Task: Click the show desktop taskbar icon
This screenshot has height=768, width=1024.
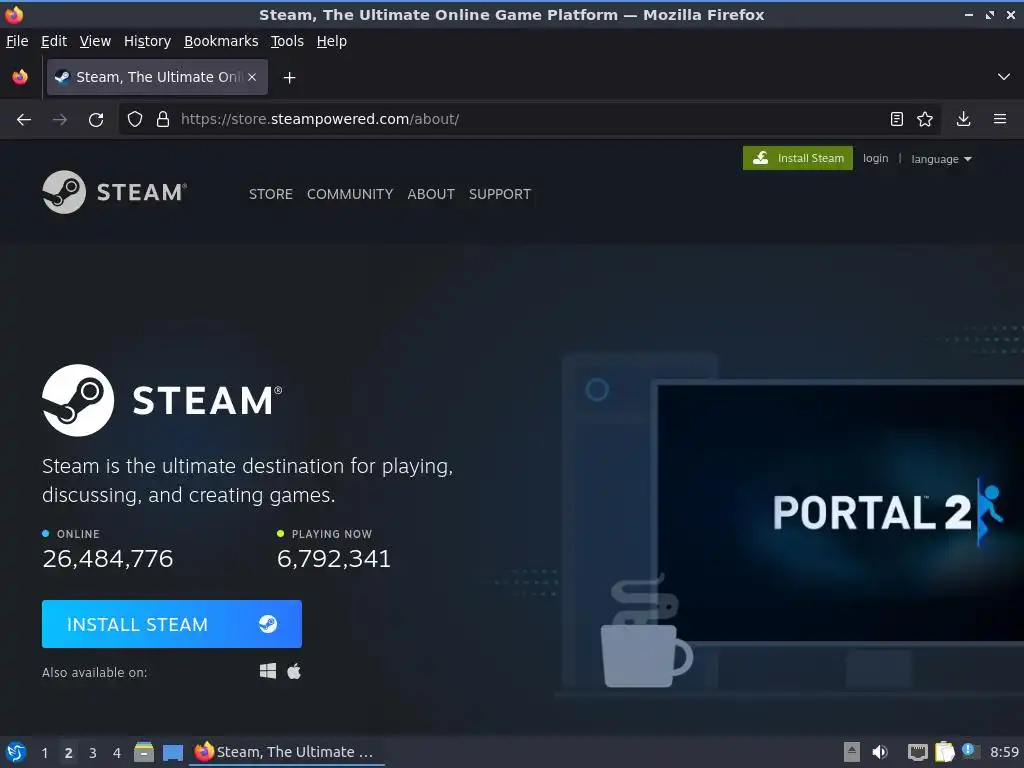Action: [172, 752]
